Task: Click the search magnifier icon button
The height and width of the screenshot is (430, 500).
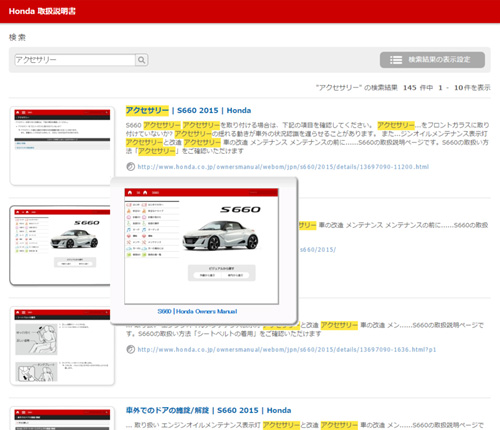Action: [x=142, y=60]
